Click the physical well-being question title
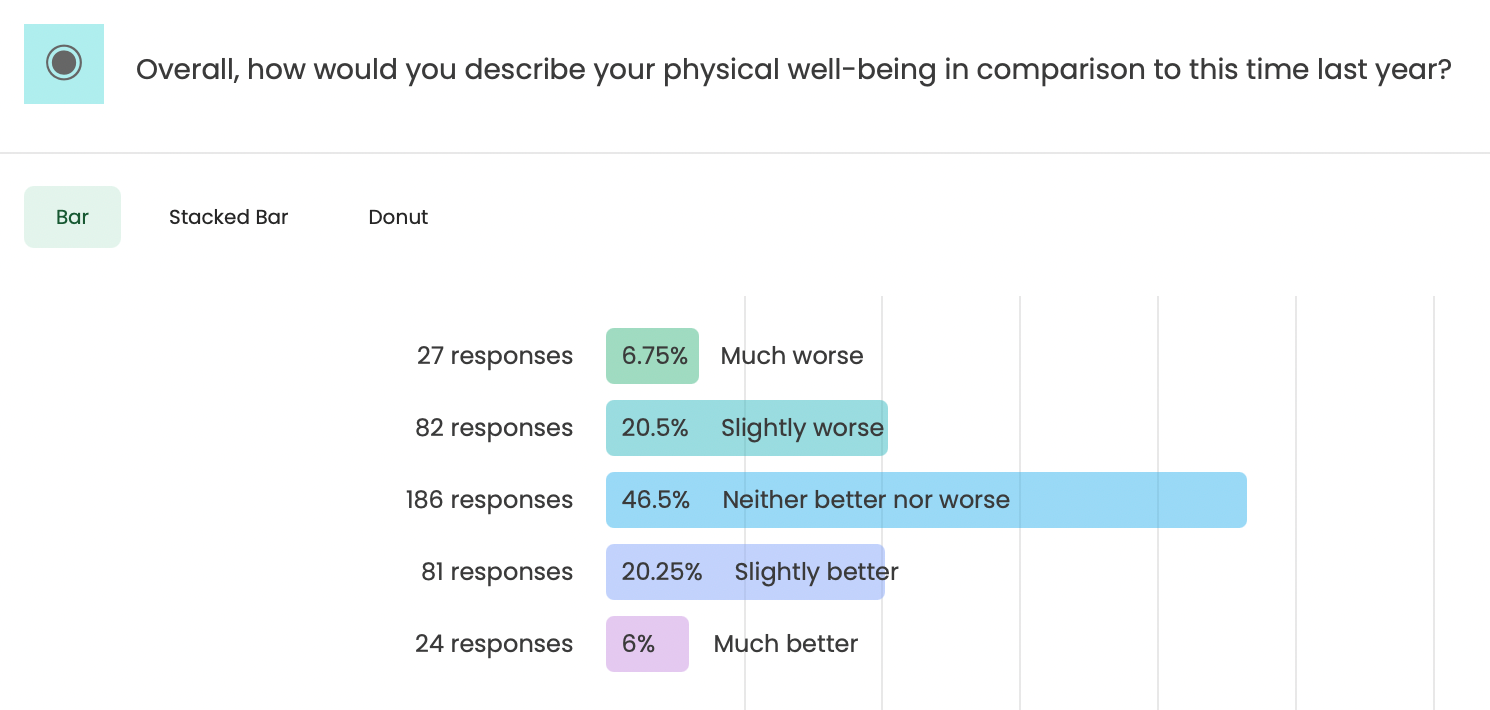 [793, 70]
